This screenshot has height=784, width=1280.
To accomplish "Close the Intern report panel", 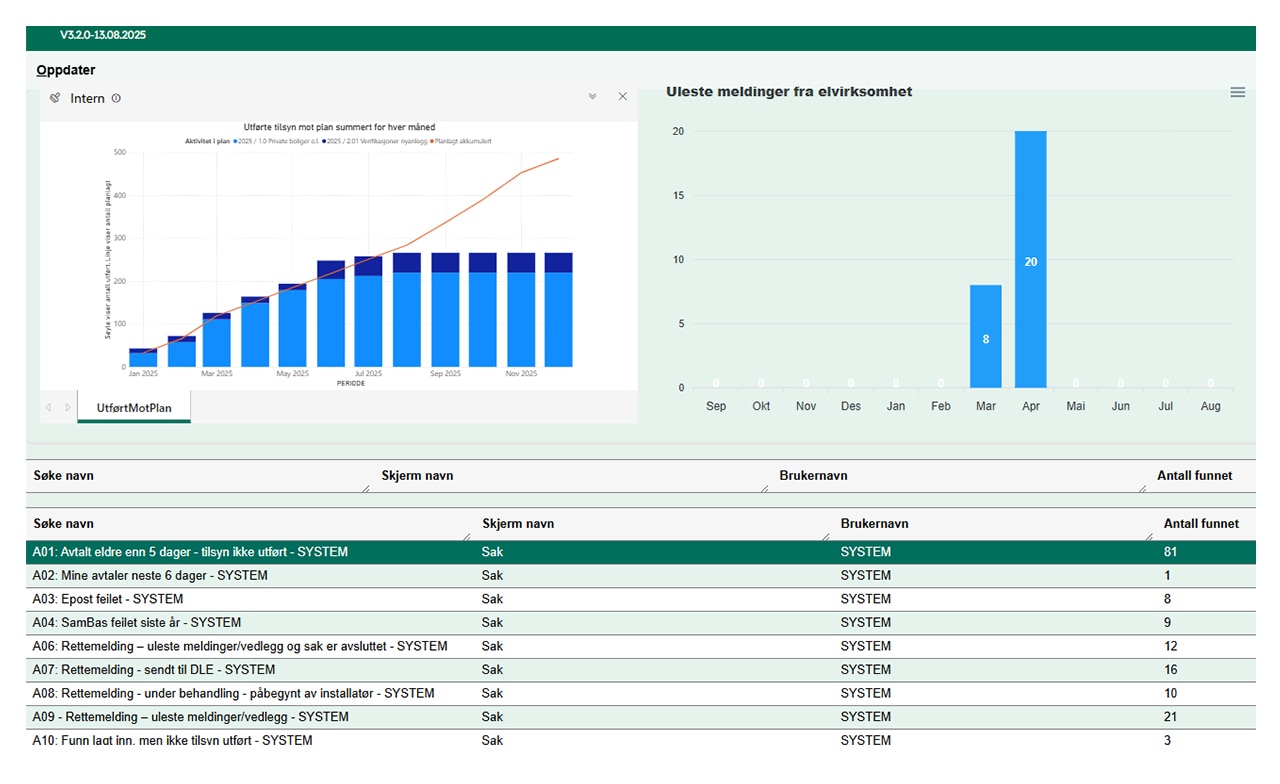I will (622, 97).
